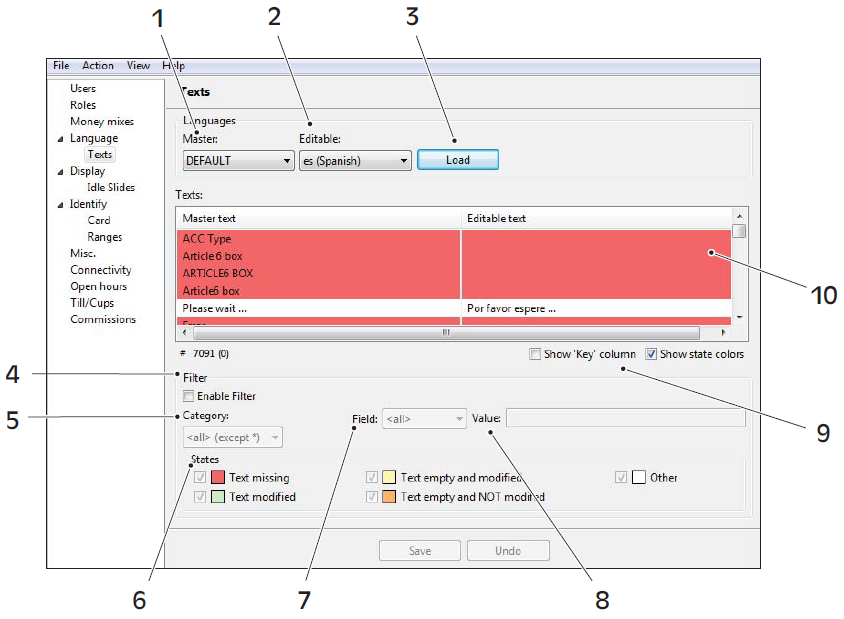
Task: Open the Editable language dropdown
Action: pyautogui.click(x=355, y=160)
